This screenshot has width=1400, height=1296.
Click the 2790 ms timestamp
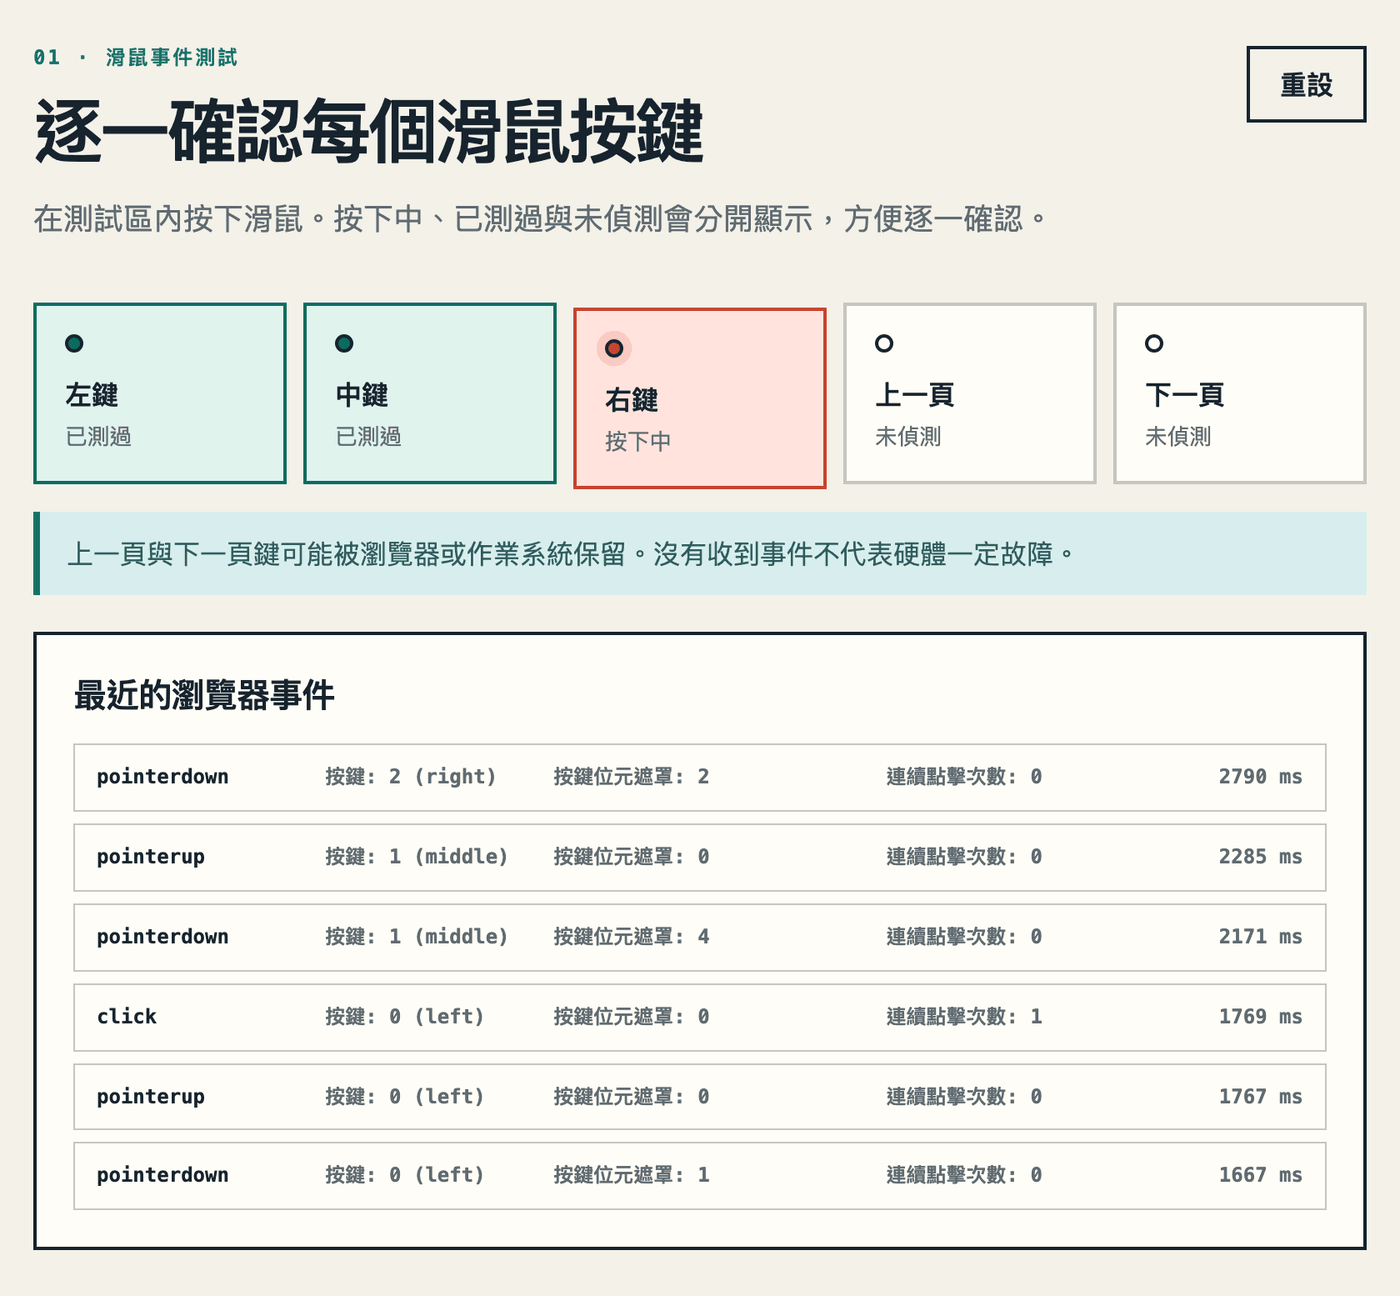click(1260, 777)
